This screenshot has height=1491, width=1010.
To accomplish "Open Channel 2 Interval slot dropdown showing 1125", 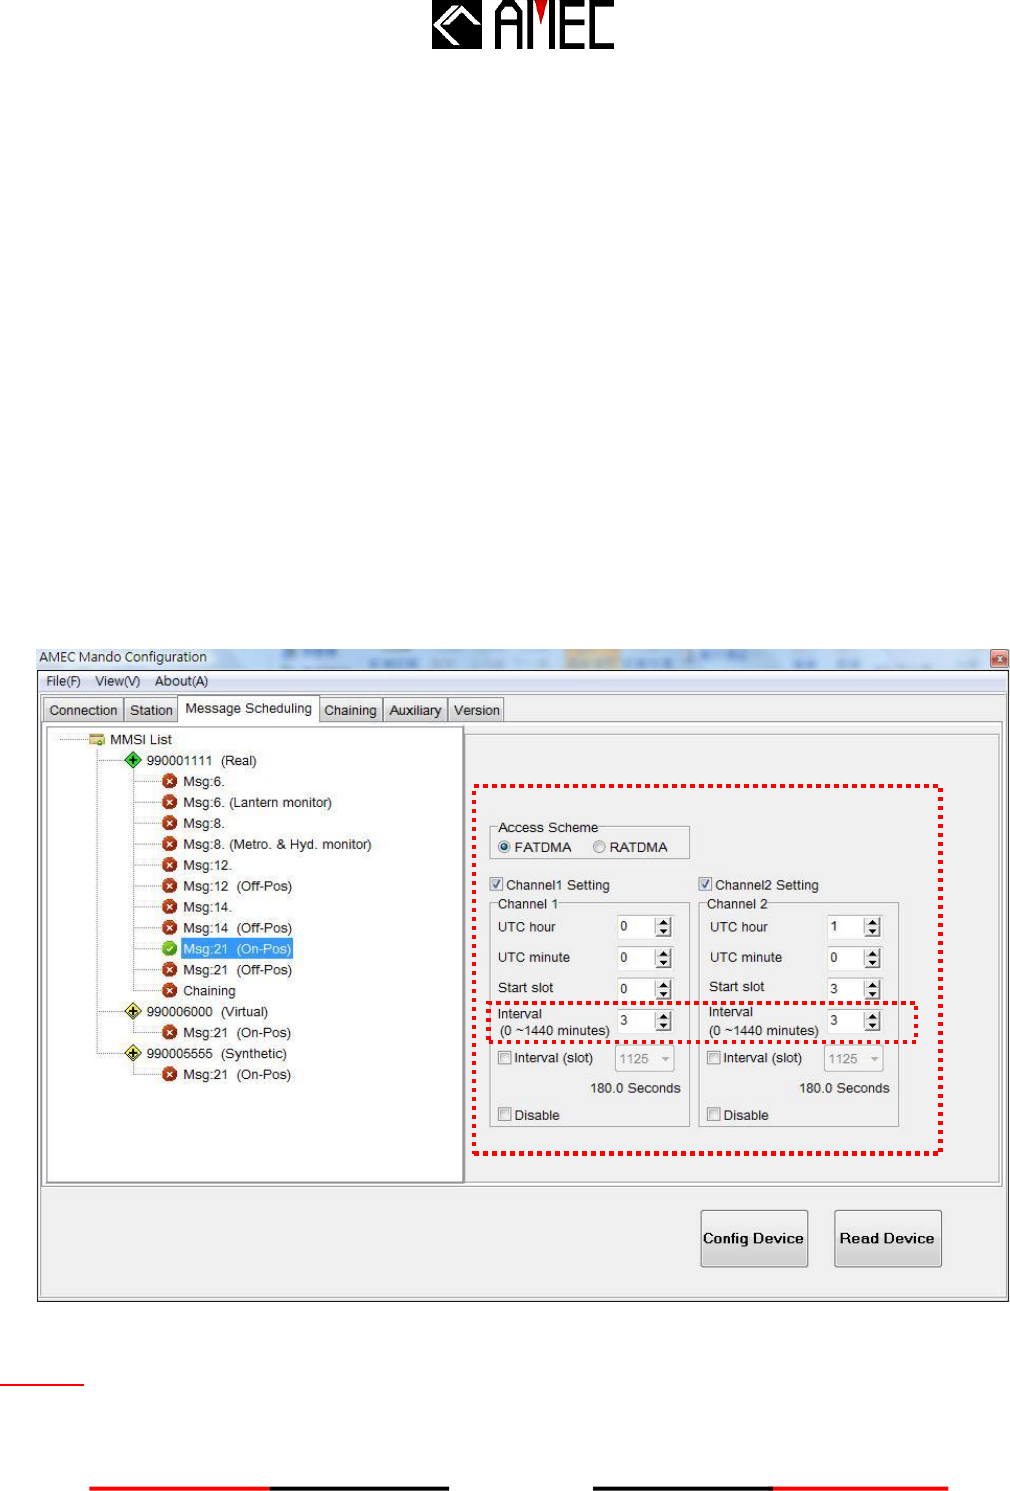I will point(854,1058).
